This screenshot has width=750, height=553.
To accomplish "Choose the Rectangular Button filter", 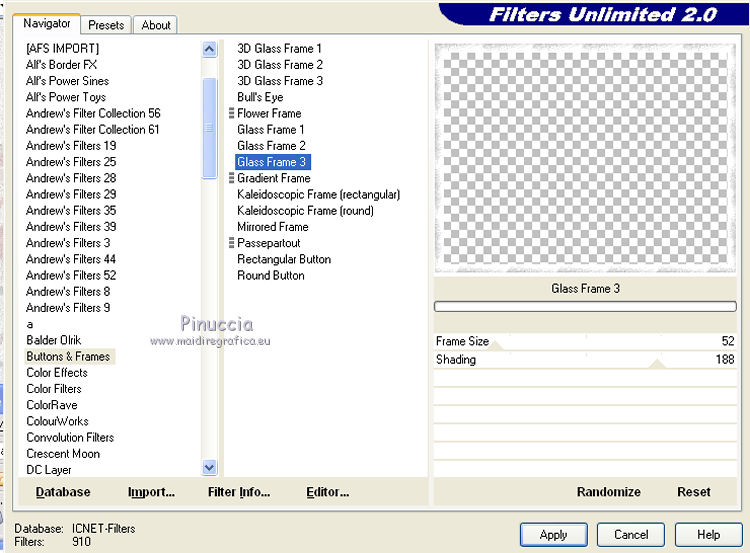I will 284,259.
